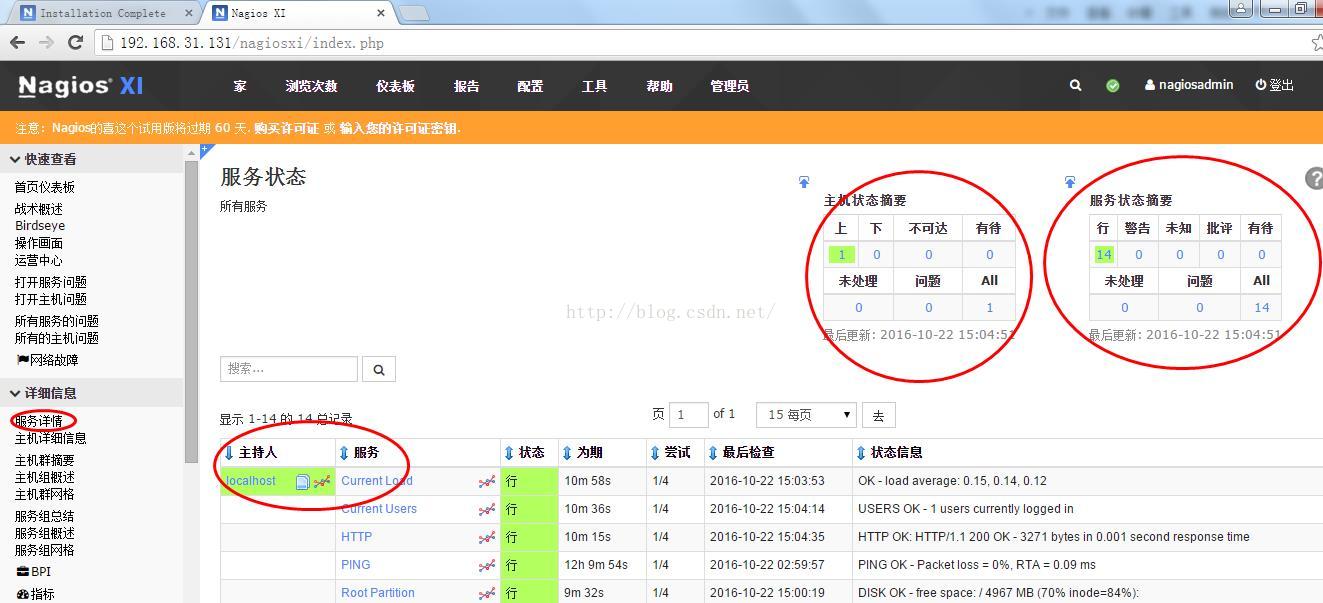The image size is (1323, 603).
Task: Sort table by 最后检查 column arrow
Action: coord(713,452)
